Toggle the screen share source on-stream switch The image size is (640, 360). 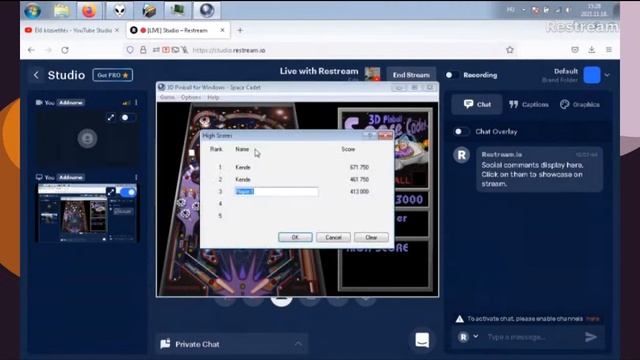click(128, 192)
